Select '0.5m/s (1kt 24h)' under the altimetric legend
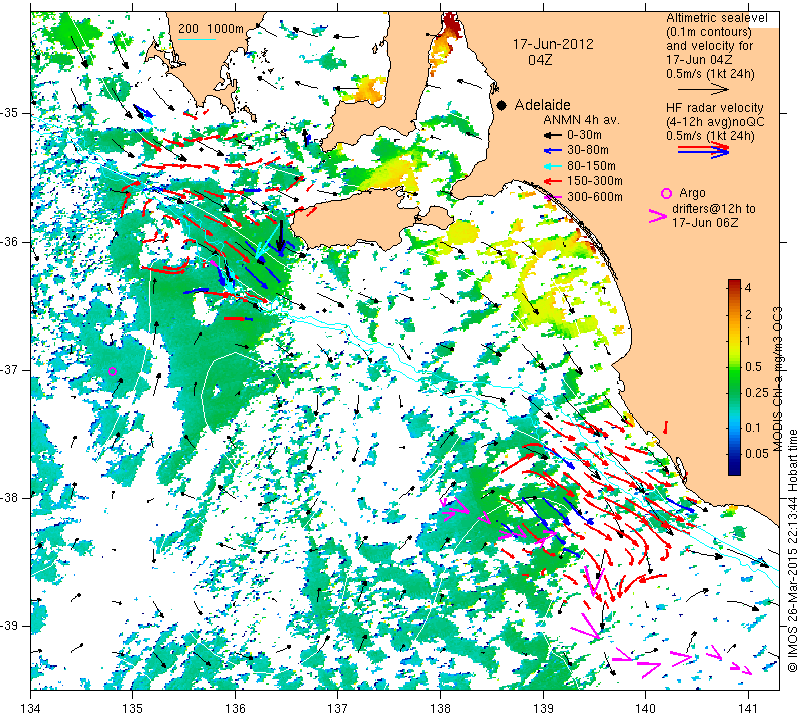800x720 pixels. coord(710,74)
